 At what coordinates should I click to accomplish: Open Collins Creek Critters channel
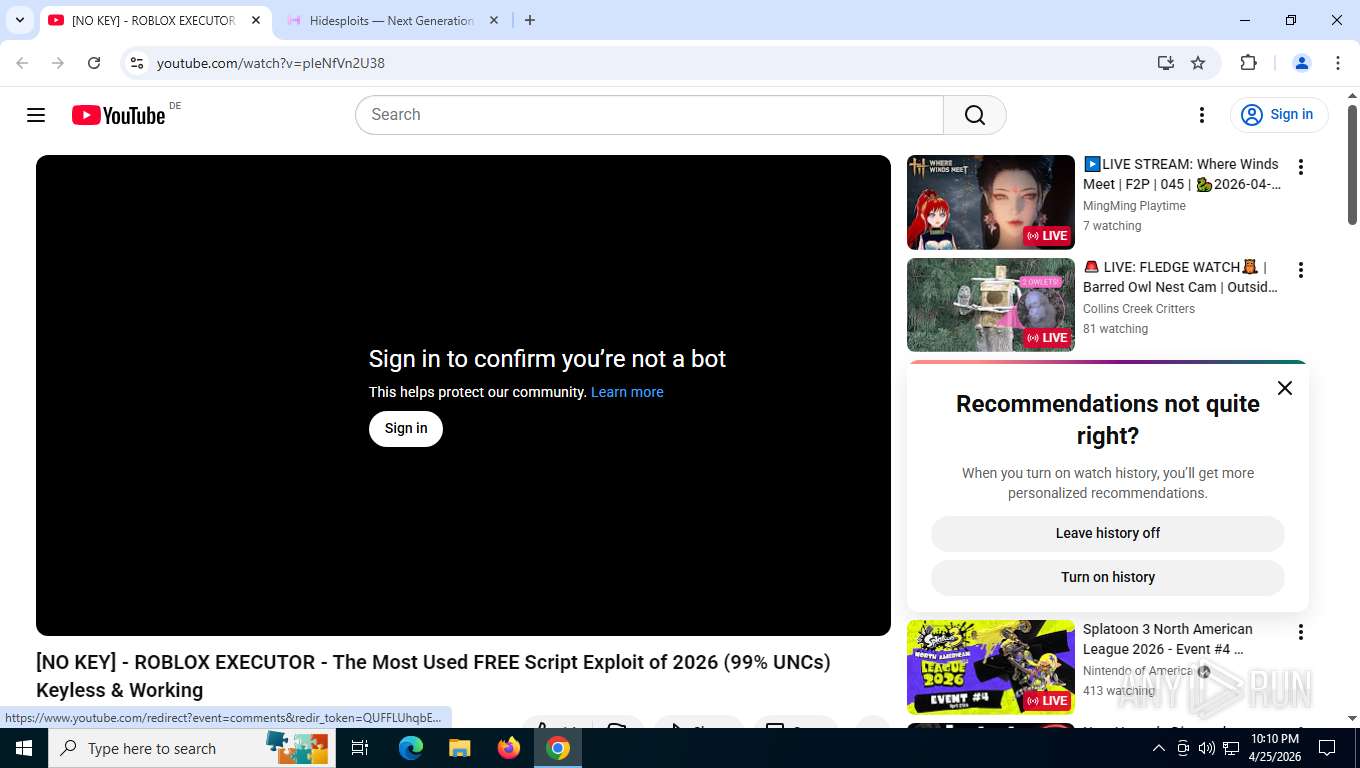point(1139,309)
